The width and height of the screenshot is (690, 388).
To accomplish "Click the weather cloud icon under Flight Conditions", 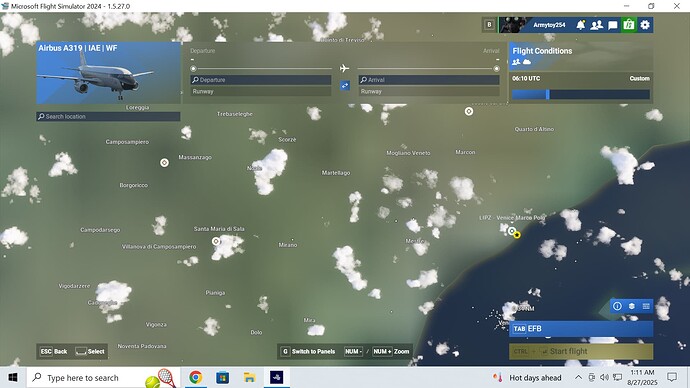I will [527, 62].
